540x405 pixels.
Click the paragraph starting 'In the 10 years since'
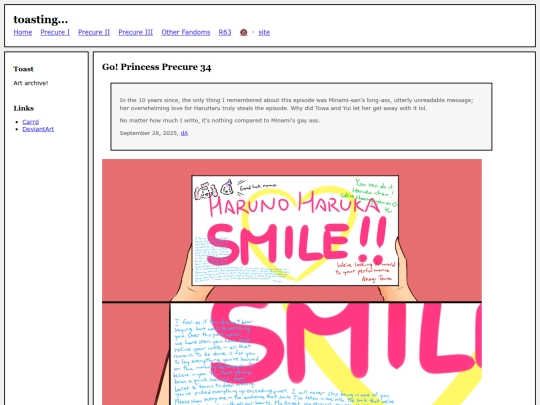[x=297, y=104]
